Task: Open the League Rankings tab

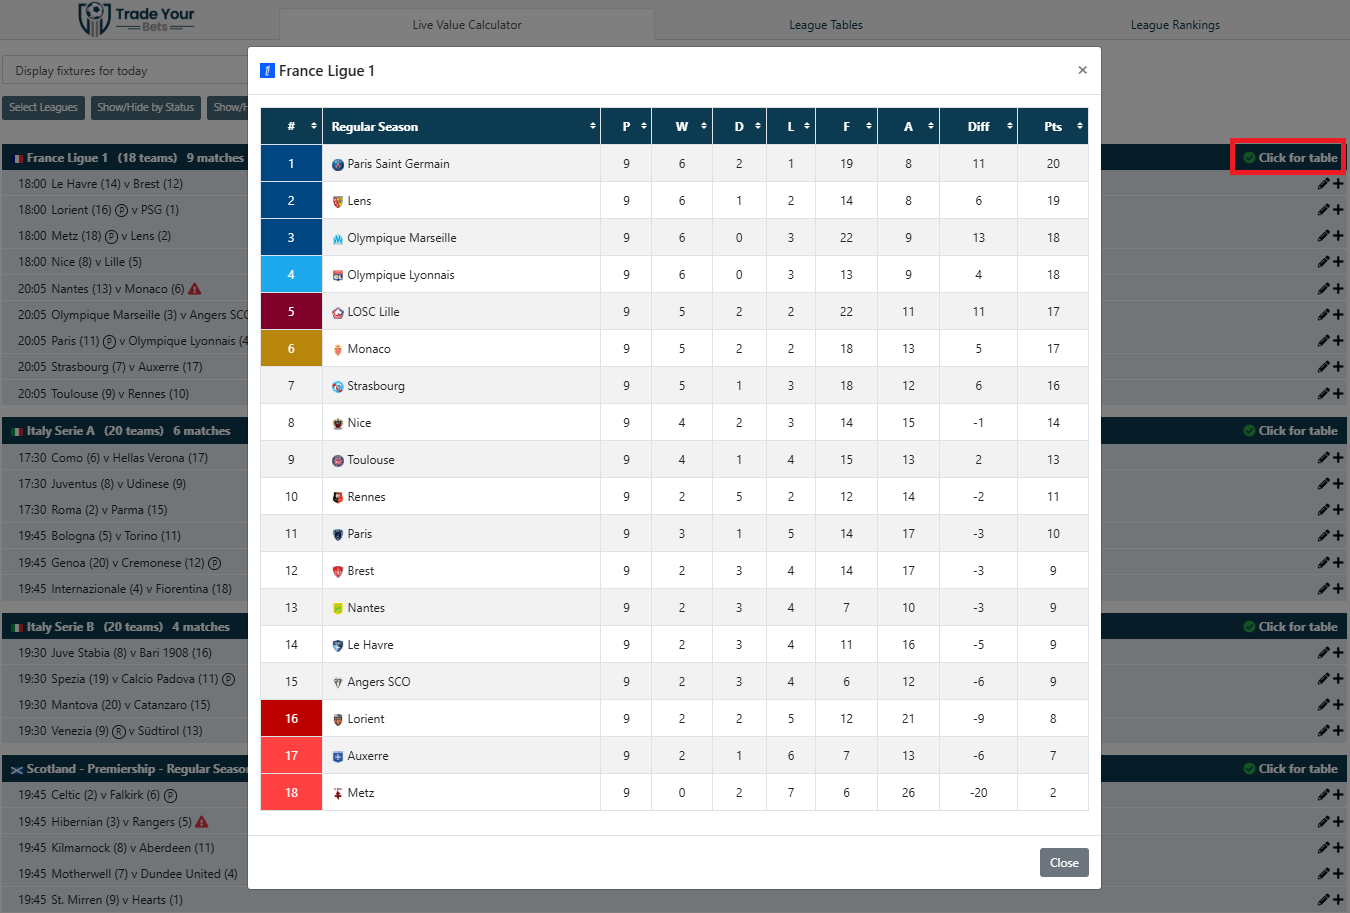Action: [x=1174, y=25]
